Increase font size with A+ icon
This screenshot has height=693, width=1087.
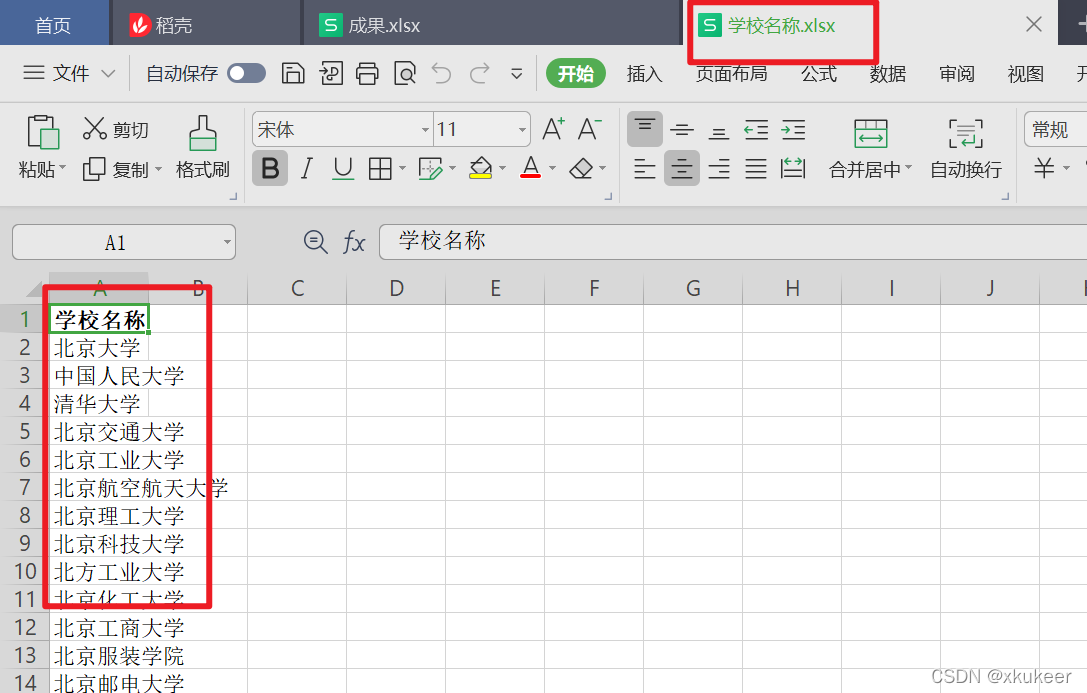tap(554, 129)
